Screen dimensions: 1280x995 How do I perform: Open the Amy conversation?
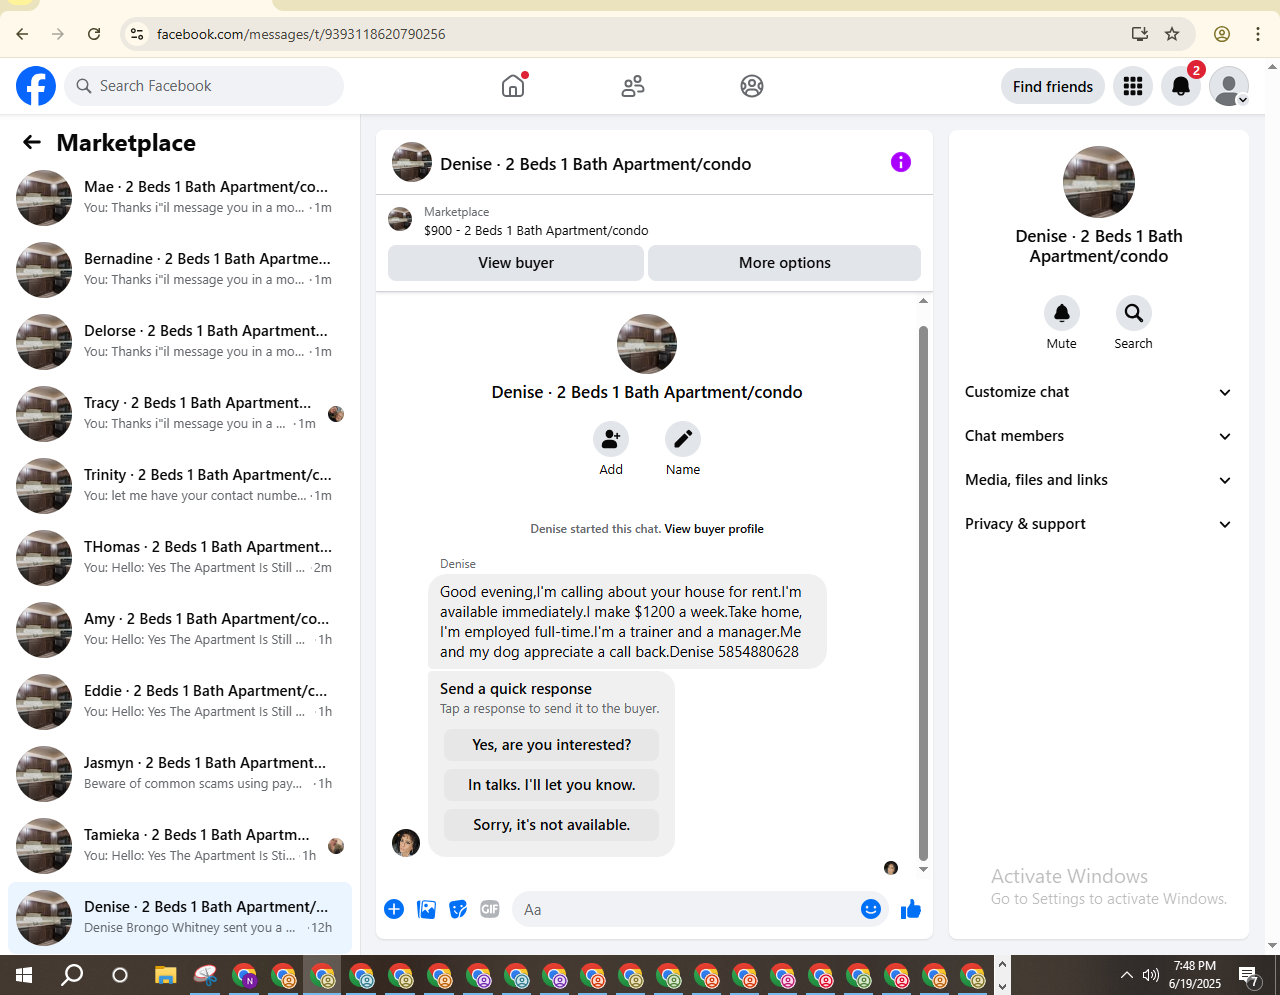pos(180,630)
